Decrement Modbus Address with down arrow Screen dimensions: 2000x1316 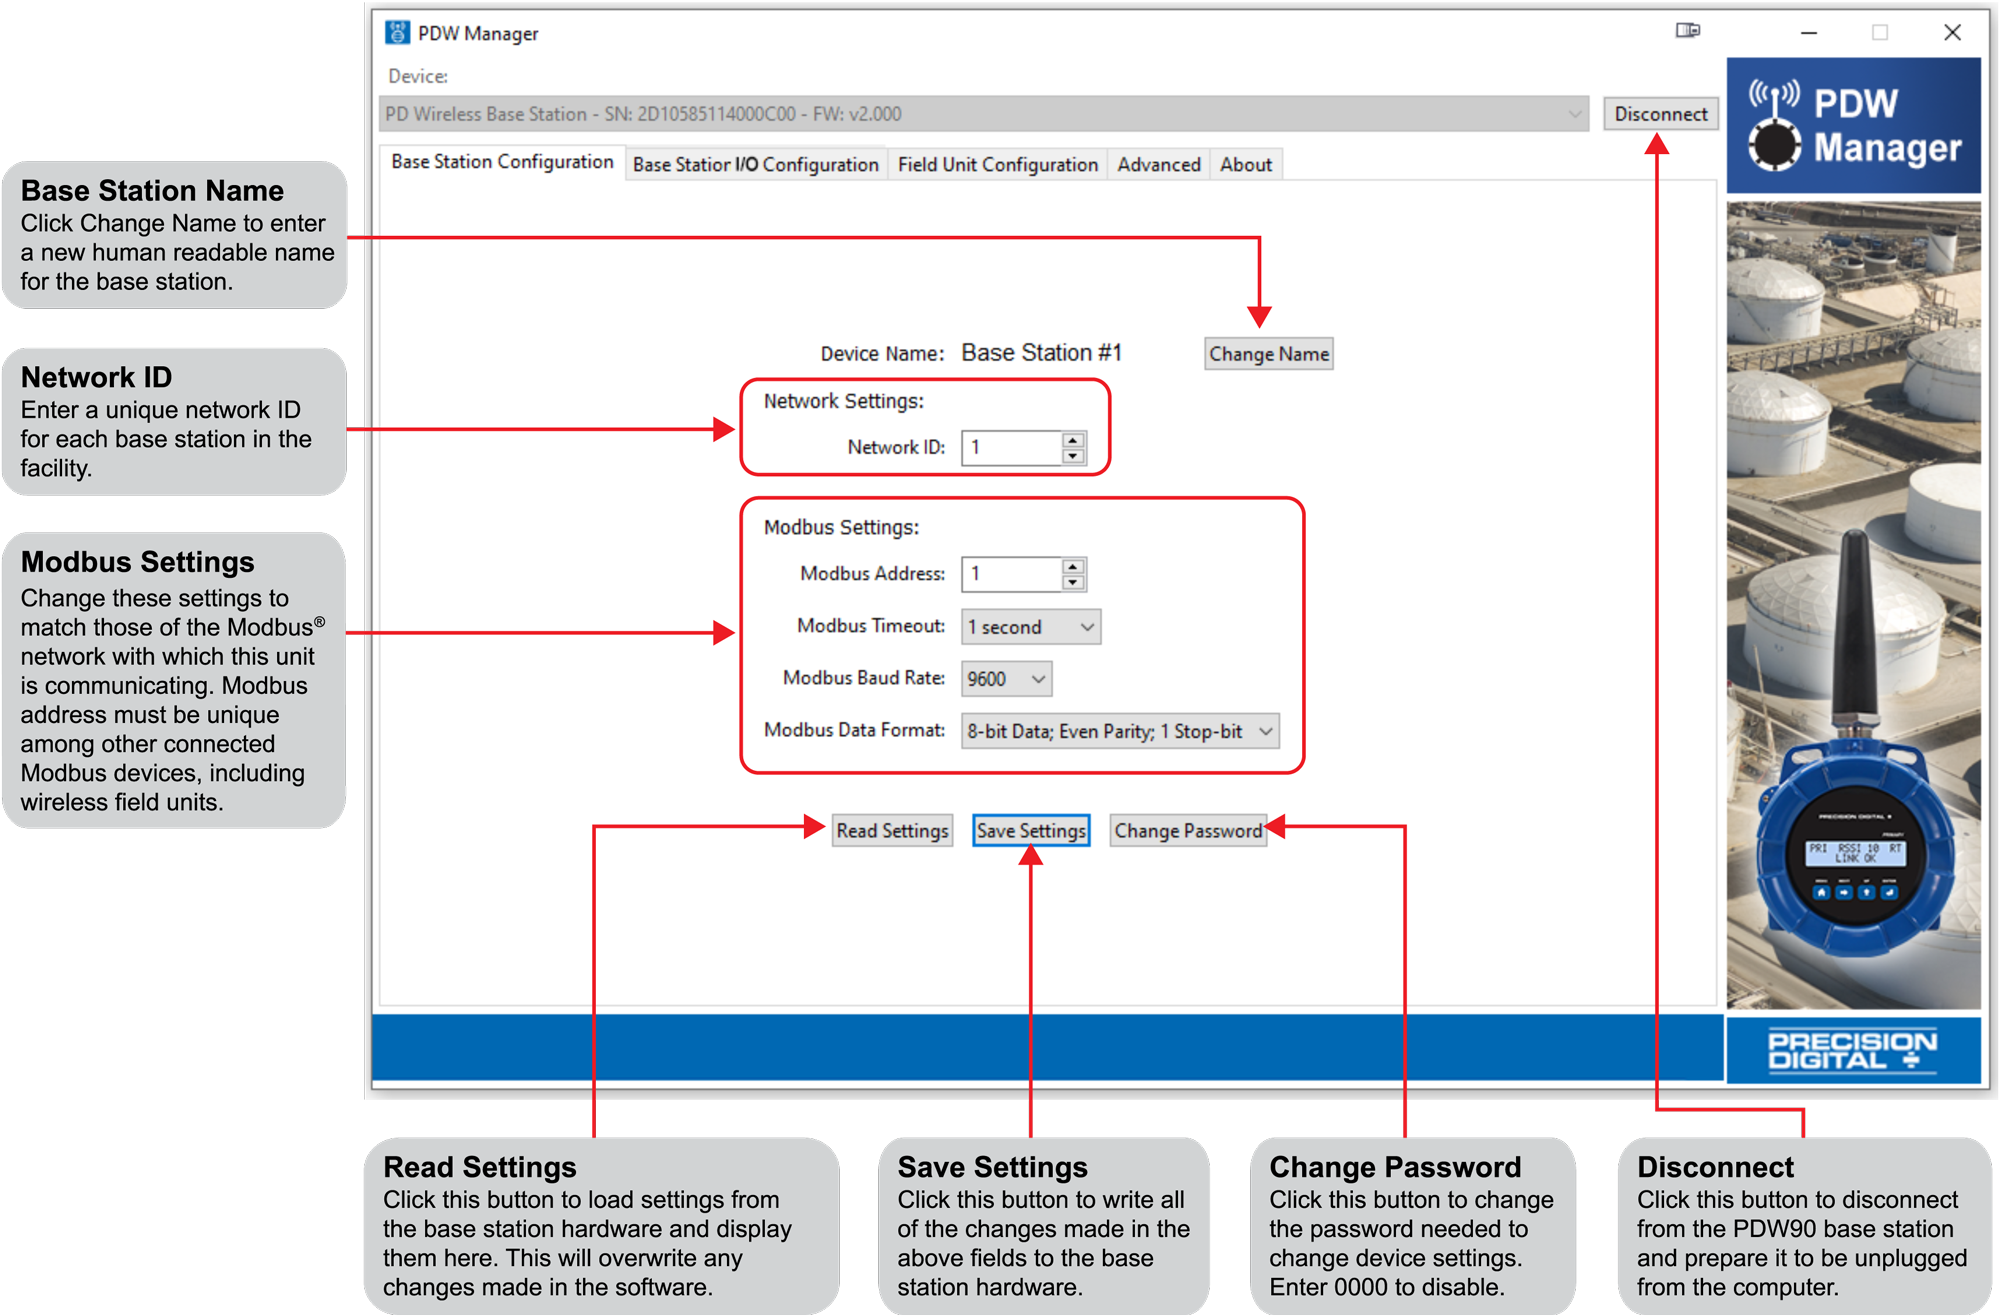pyautogui.click(x=1073, y=582)
